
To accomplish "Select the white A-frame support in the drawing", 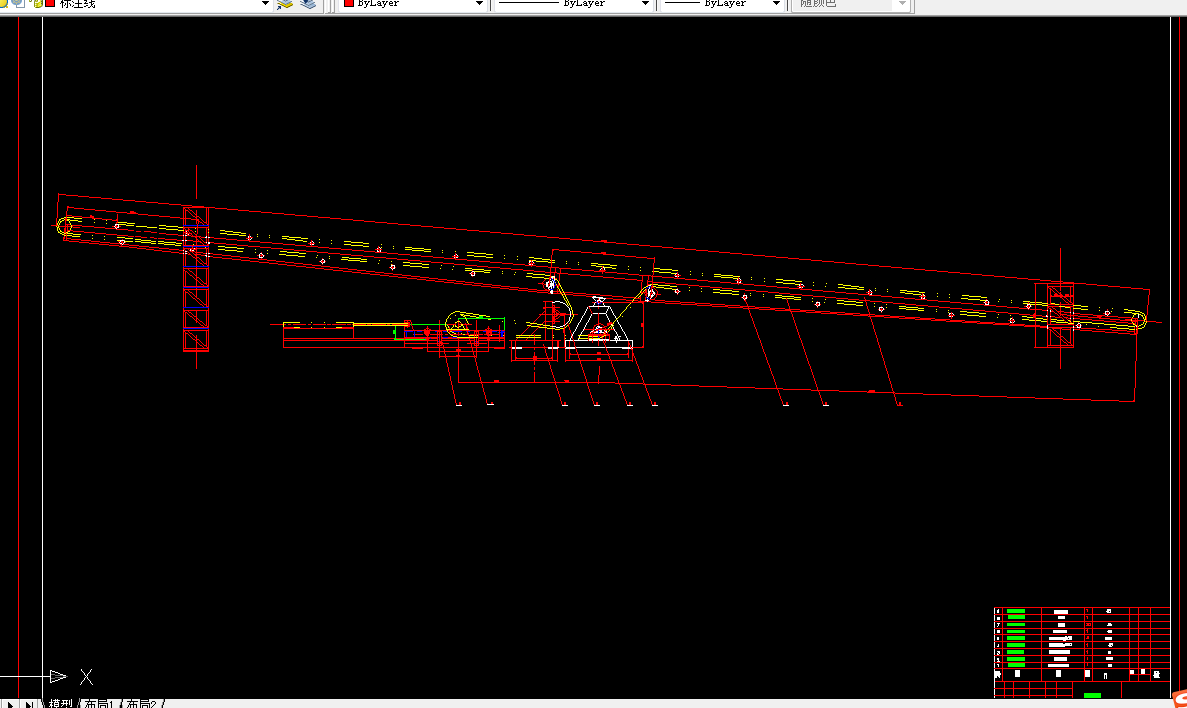I will [x=599, y=323].
